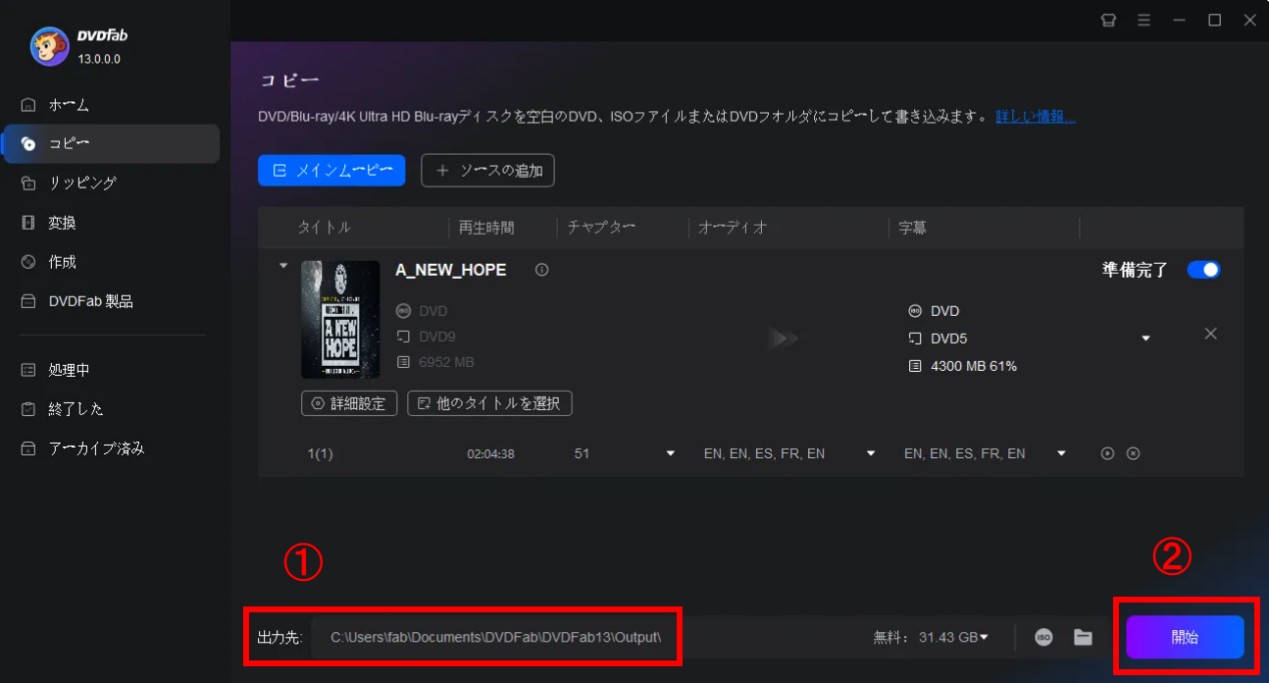Click the DVDFab monkey logo
1269x683 pixels.
(49, 46)
